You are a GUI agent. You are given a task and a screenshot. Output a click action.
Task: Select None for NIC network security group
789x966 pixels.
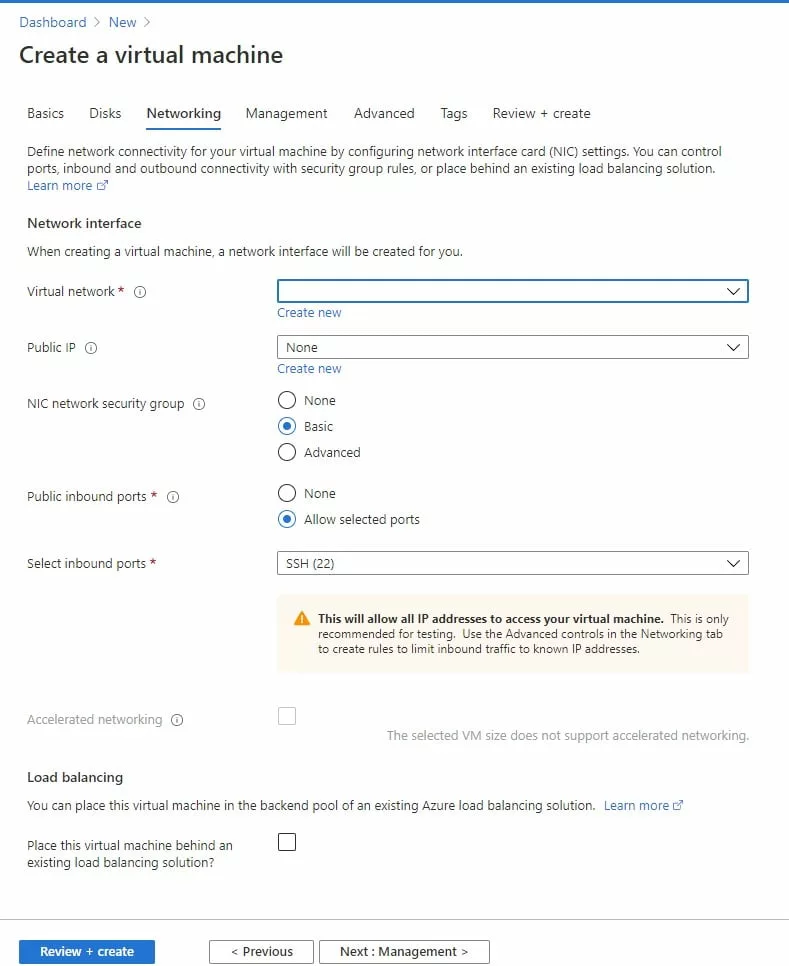click(287, 400)
